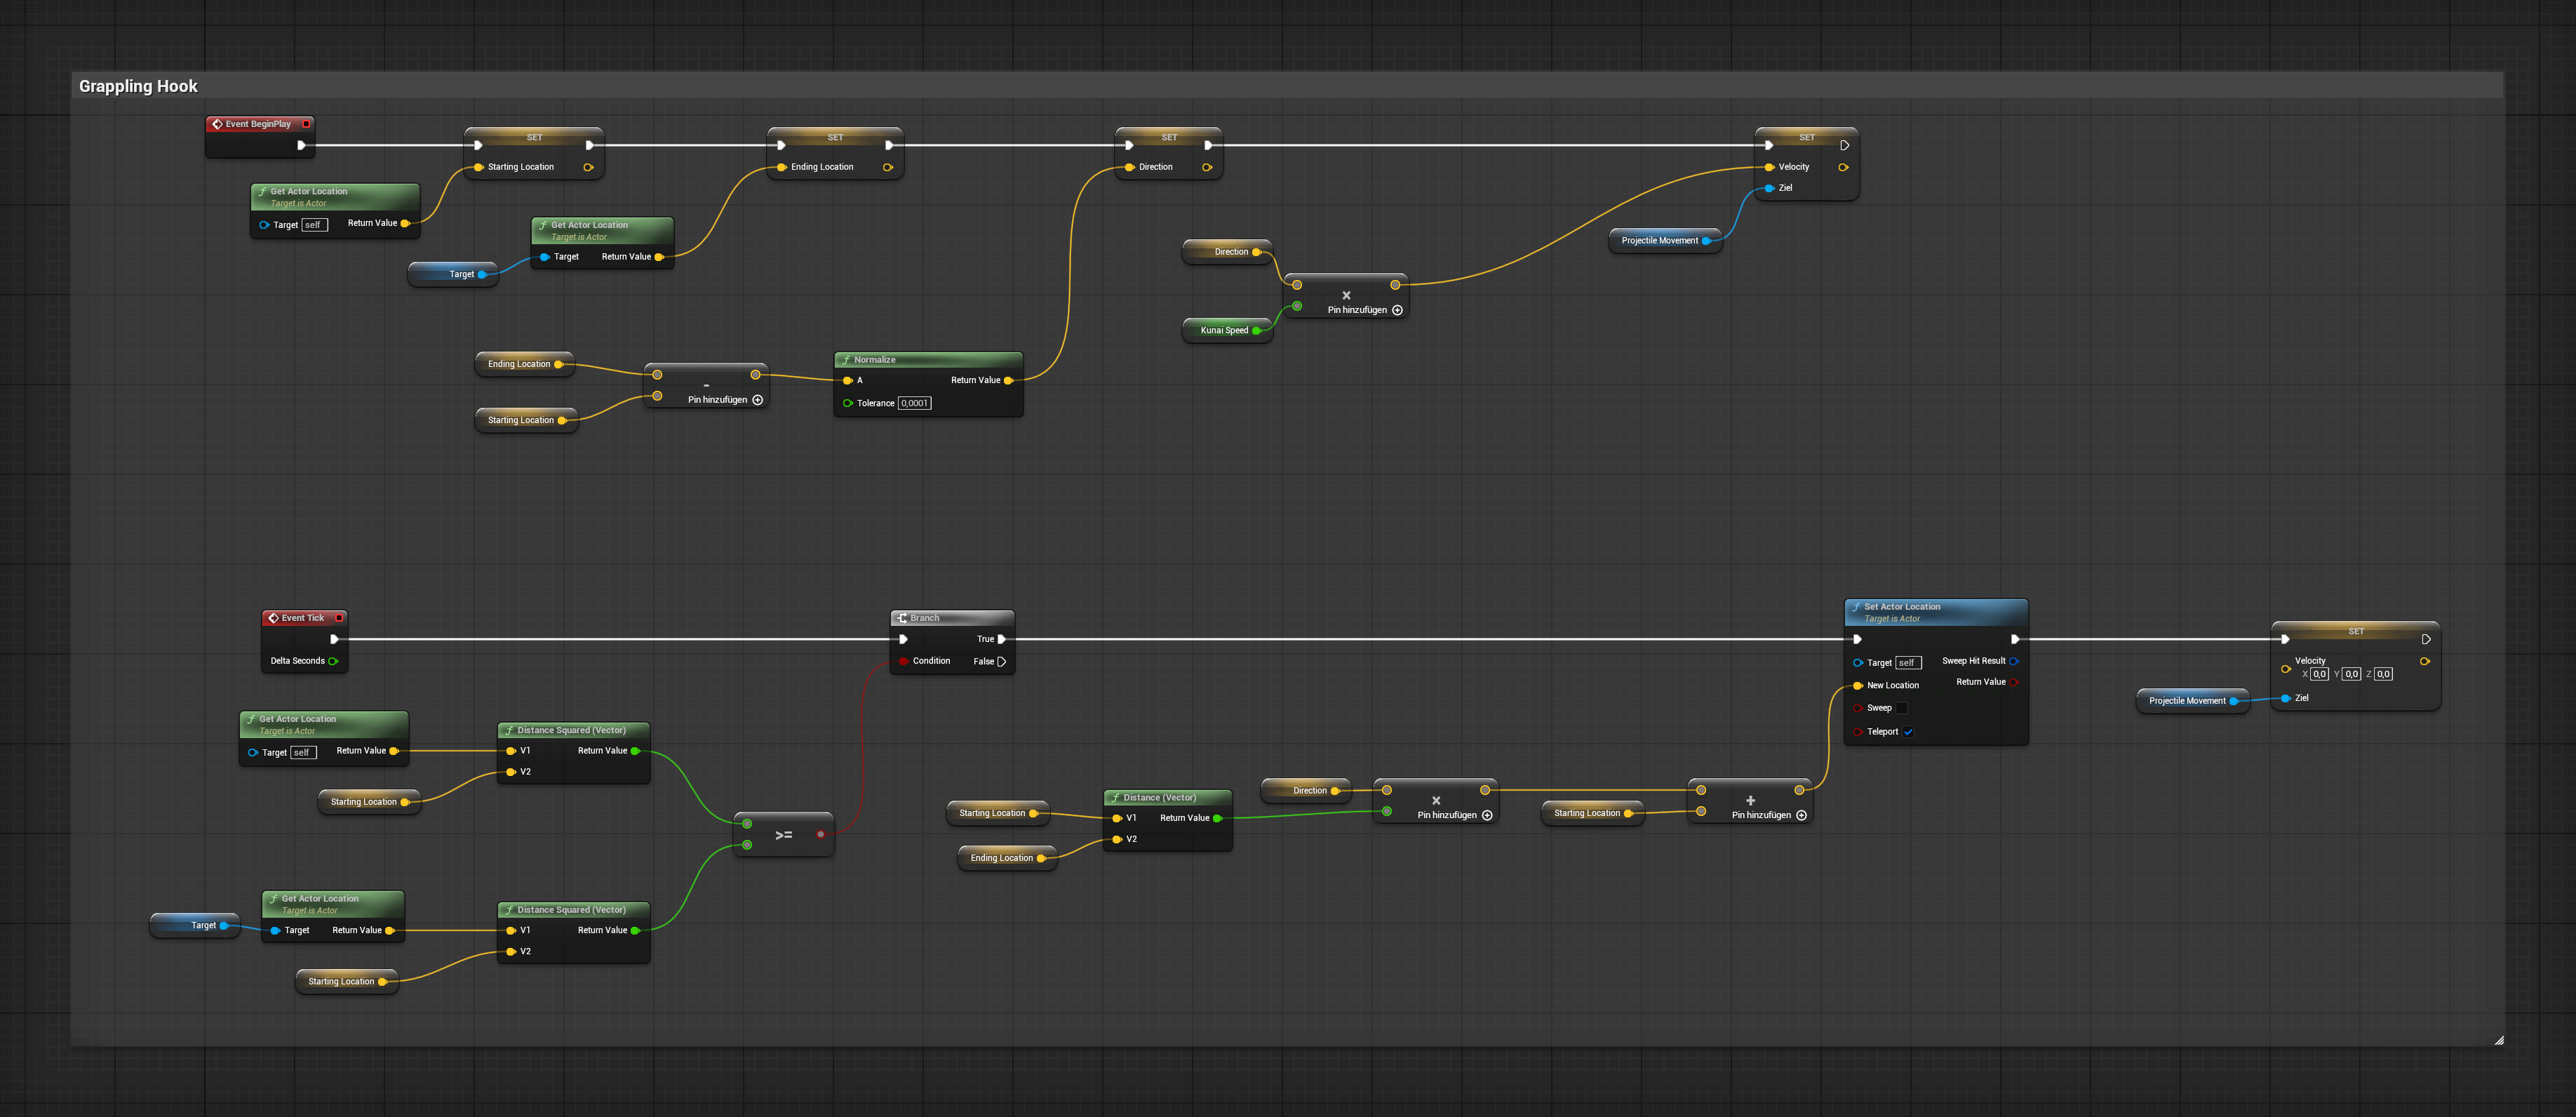Click the Normalize Return Value pin

1009,380
